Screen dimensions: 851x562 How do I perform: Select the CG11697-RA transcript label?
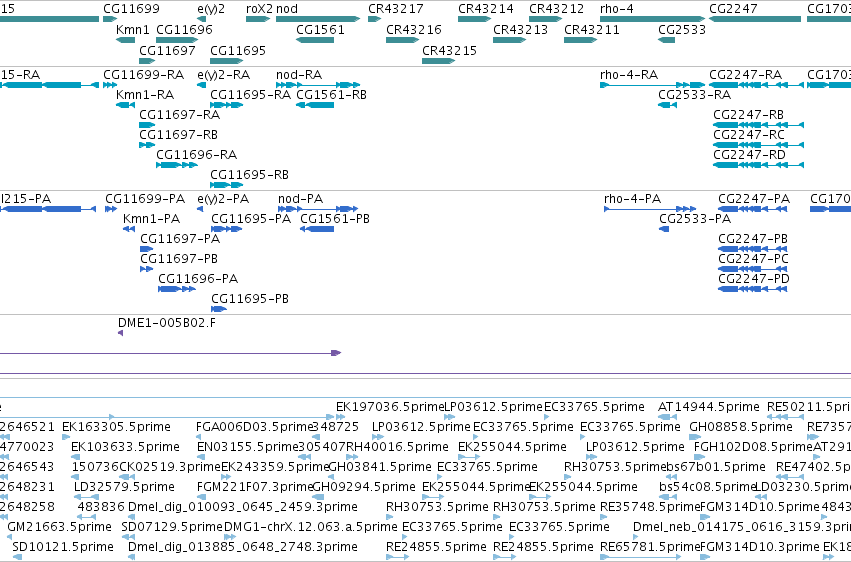(180, 114)
